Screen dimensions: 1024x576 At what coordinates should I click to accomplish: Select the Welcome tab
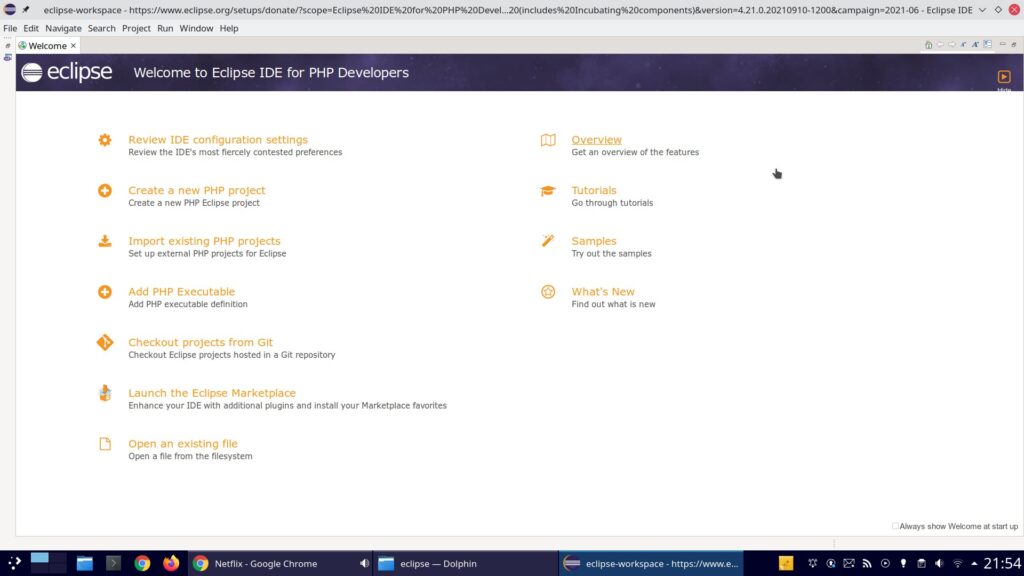(x=47, y=46)
